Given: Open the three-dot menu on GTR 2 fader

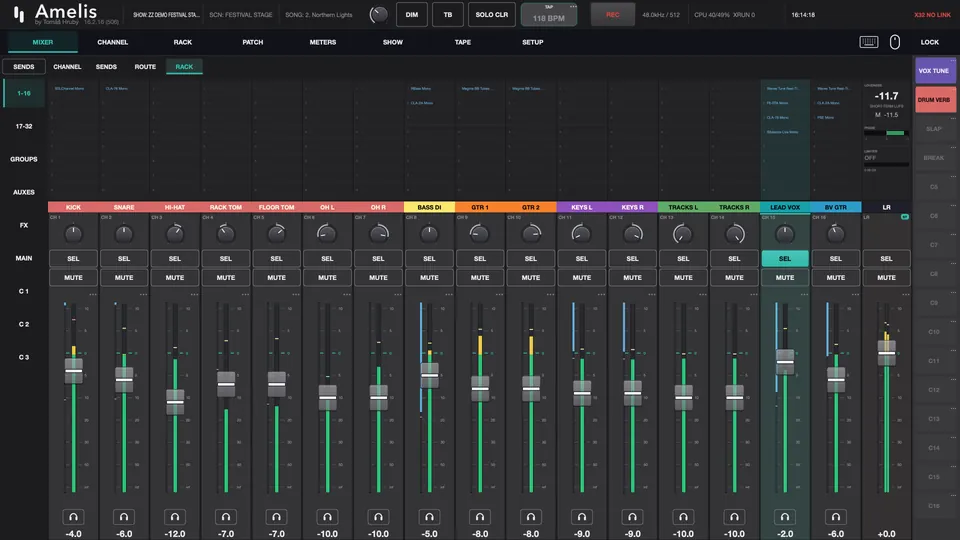Looking at the screenshot, I should coord(550,294).
